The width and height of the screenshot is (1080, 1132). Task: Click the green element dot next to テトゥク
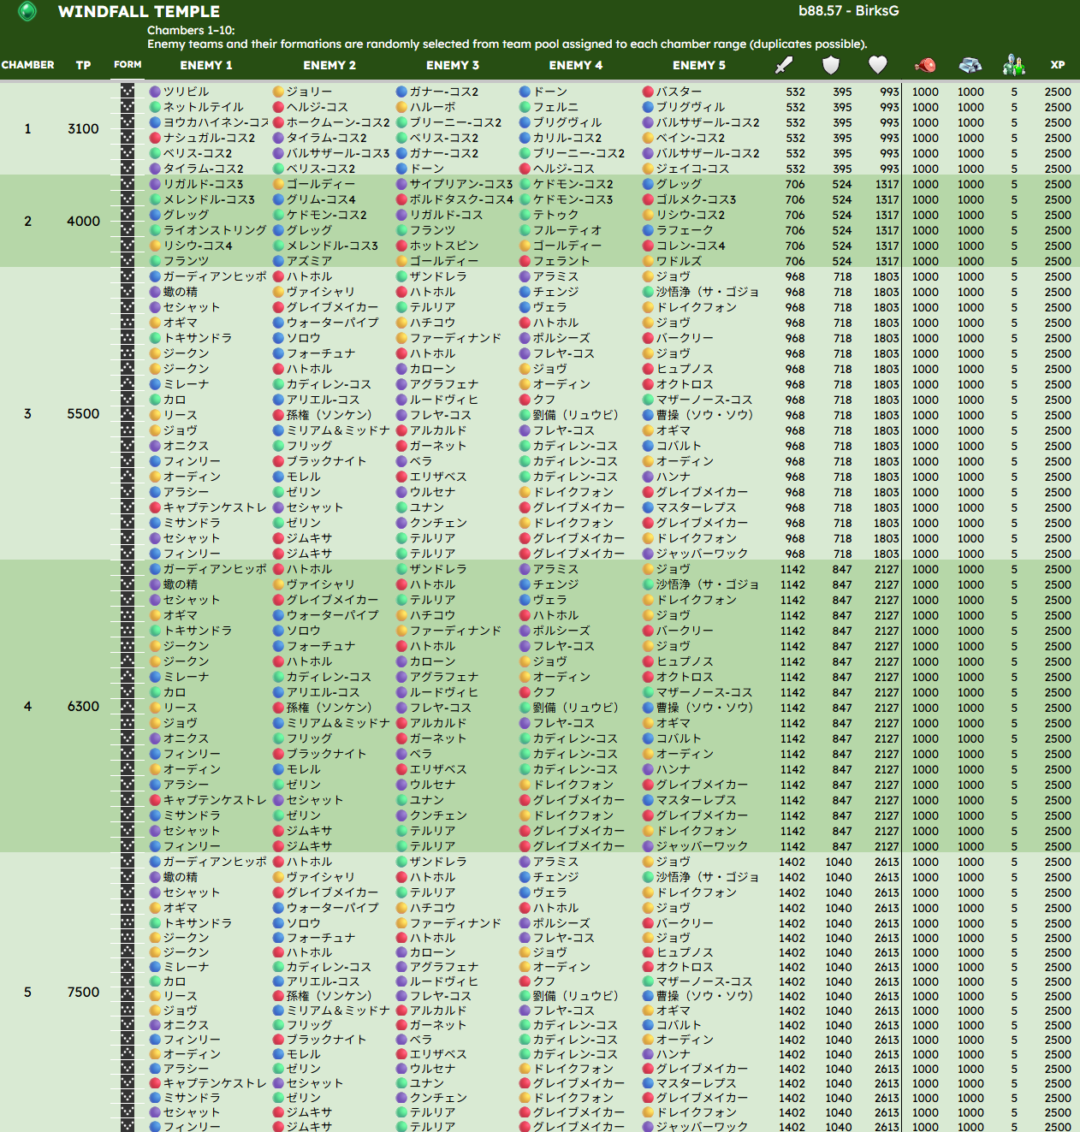pos(525,215)
